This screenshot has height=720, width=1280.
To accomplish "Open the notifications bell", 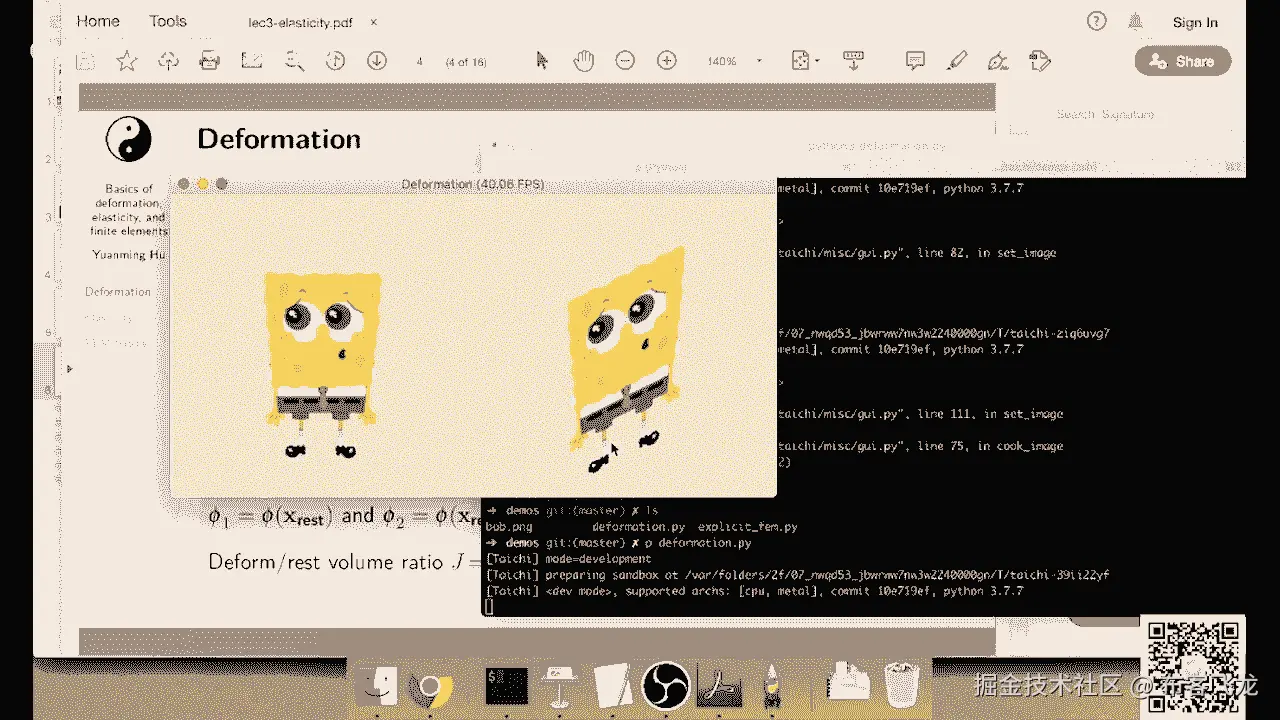I will (x=1136, y=21).
